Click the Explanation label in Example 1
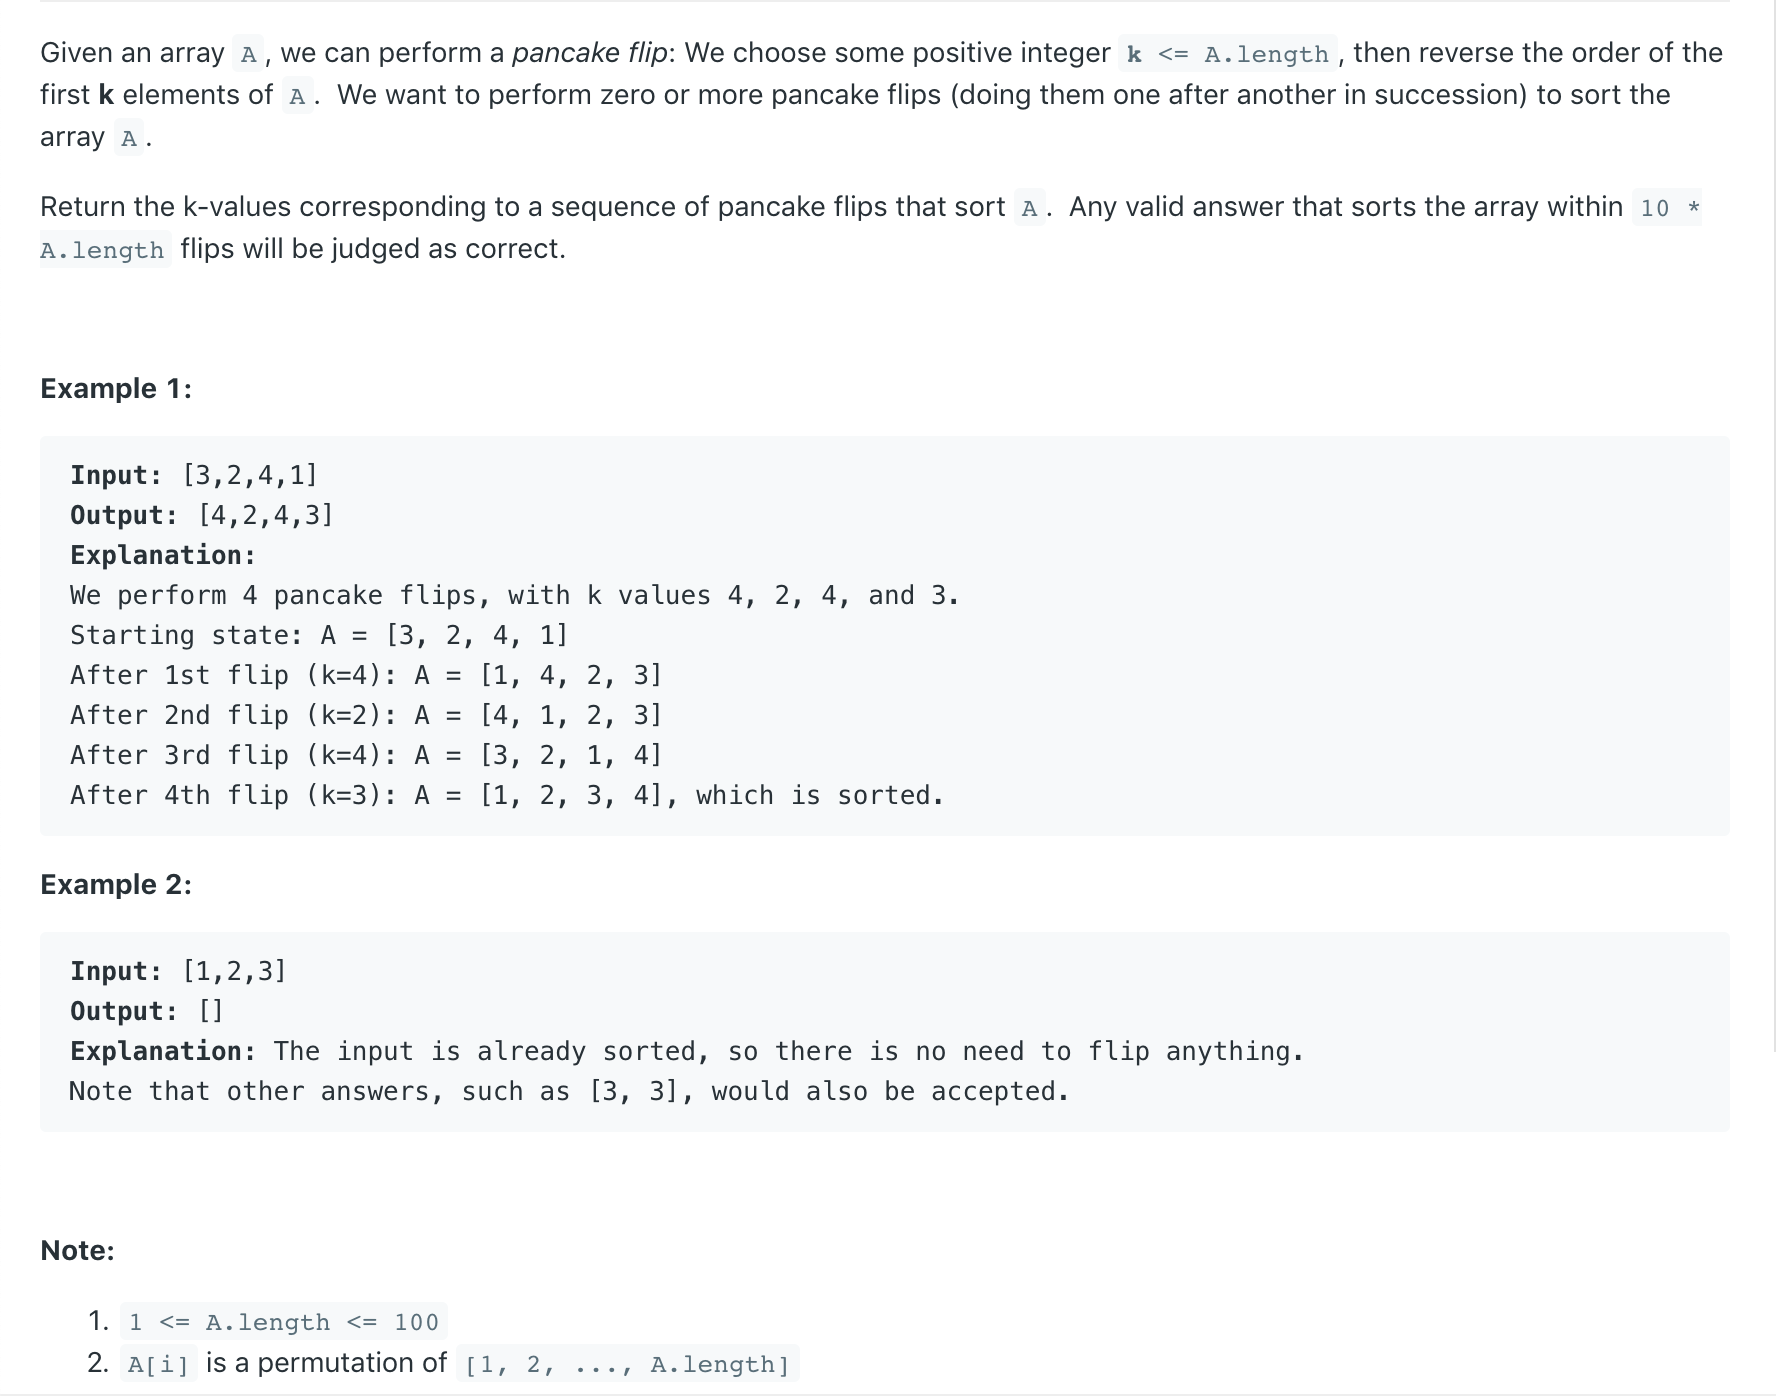This screenshot has height=1398, width=1776. 163,555
